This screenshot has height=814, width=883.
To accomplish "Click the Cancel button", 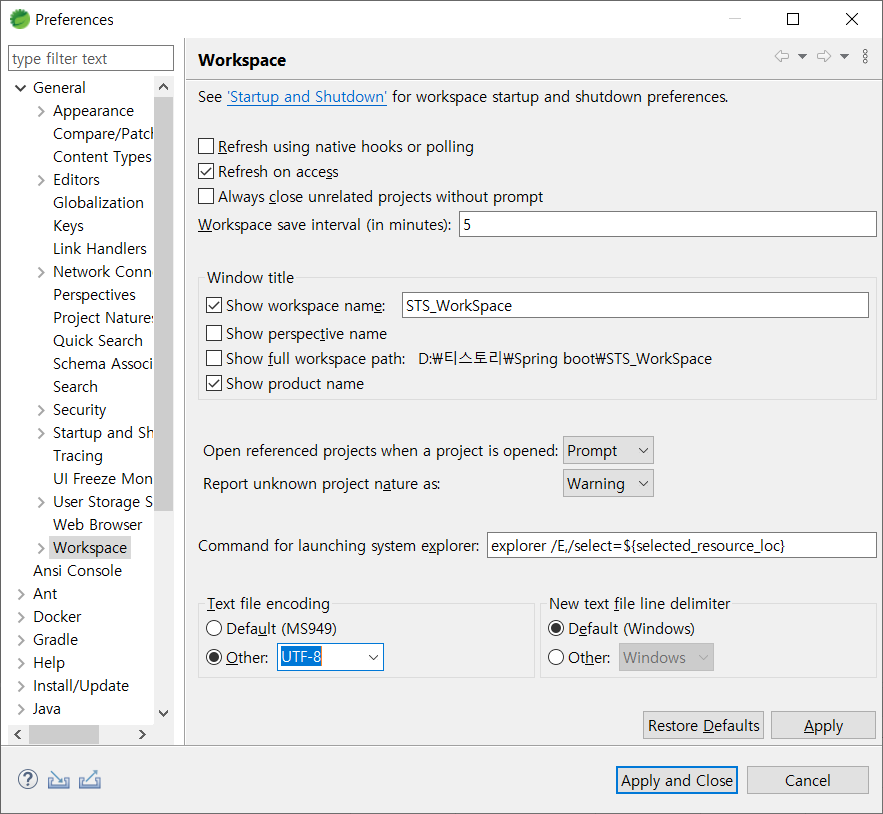I will [x=808, y=780].
